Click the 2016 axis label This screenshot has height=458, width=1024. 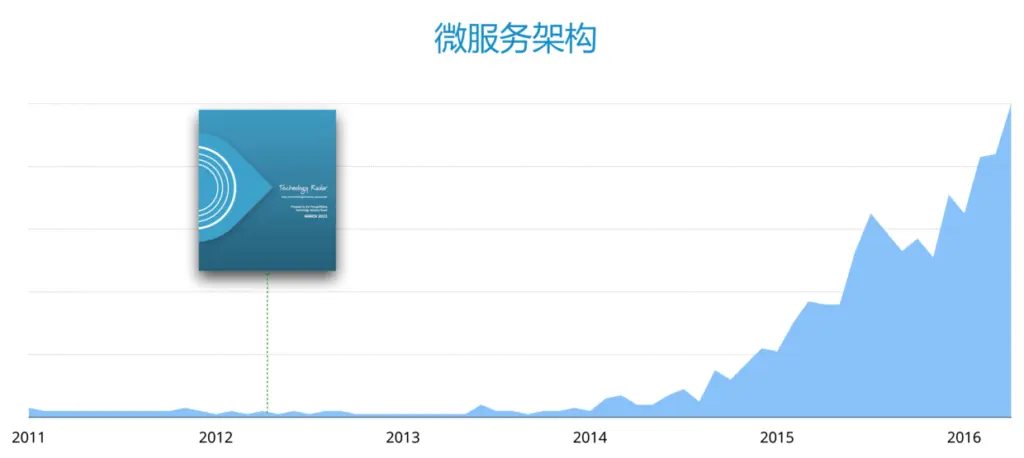(x=964, y=437)
